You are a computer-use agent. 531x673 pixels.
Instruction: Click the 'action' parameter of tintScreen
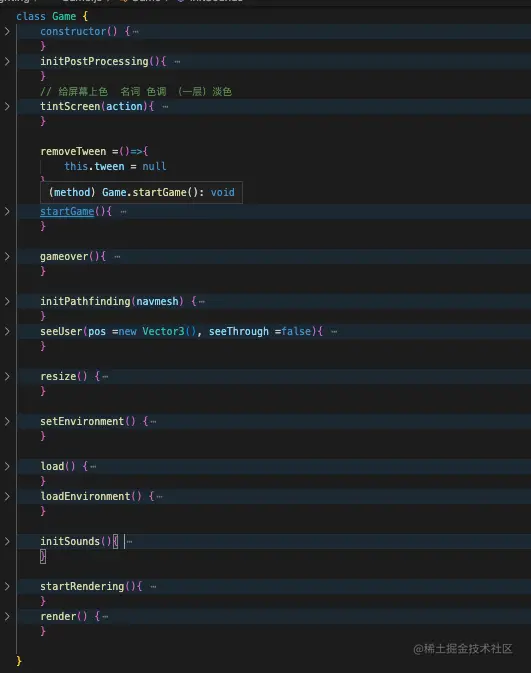124,106
